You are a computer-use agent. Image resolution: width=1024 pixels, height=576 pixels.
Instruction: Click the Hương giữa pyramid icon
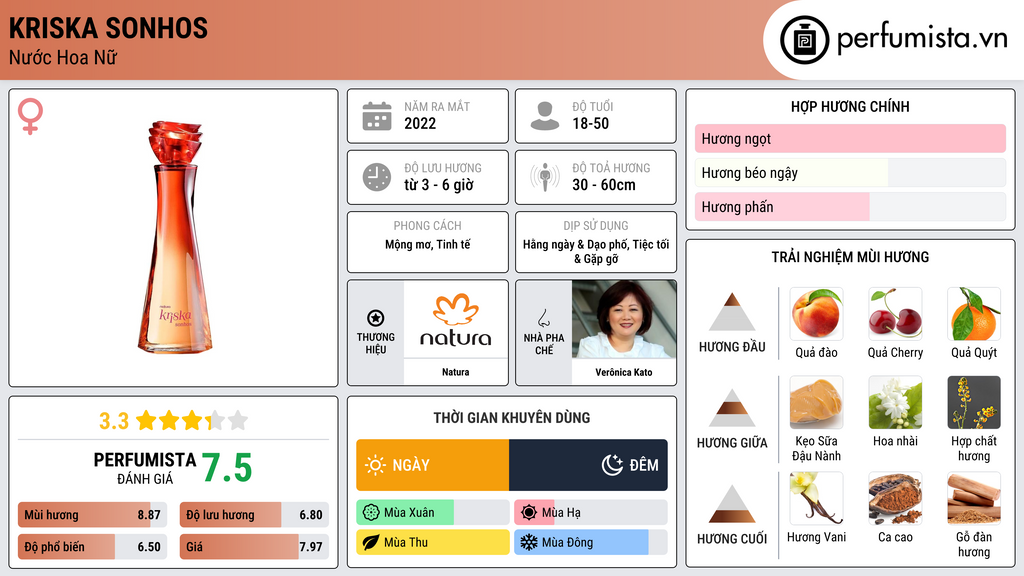[x=732, y=408]
